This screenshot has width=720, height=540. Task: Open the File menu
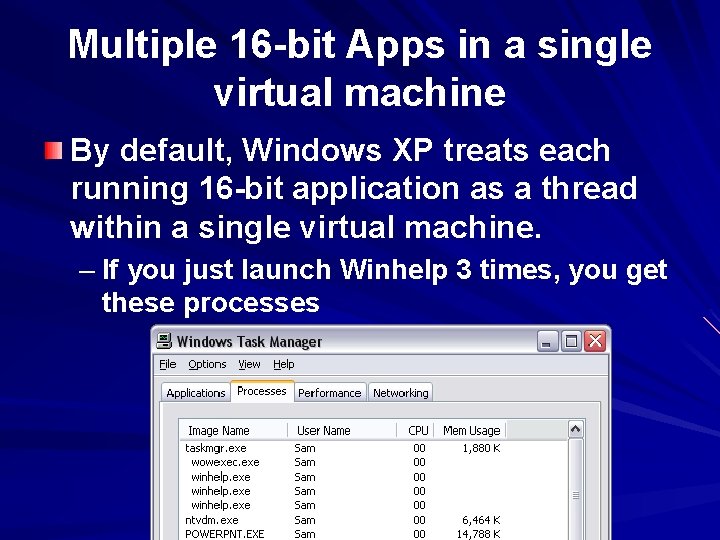coord(168,365)
